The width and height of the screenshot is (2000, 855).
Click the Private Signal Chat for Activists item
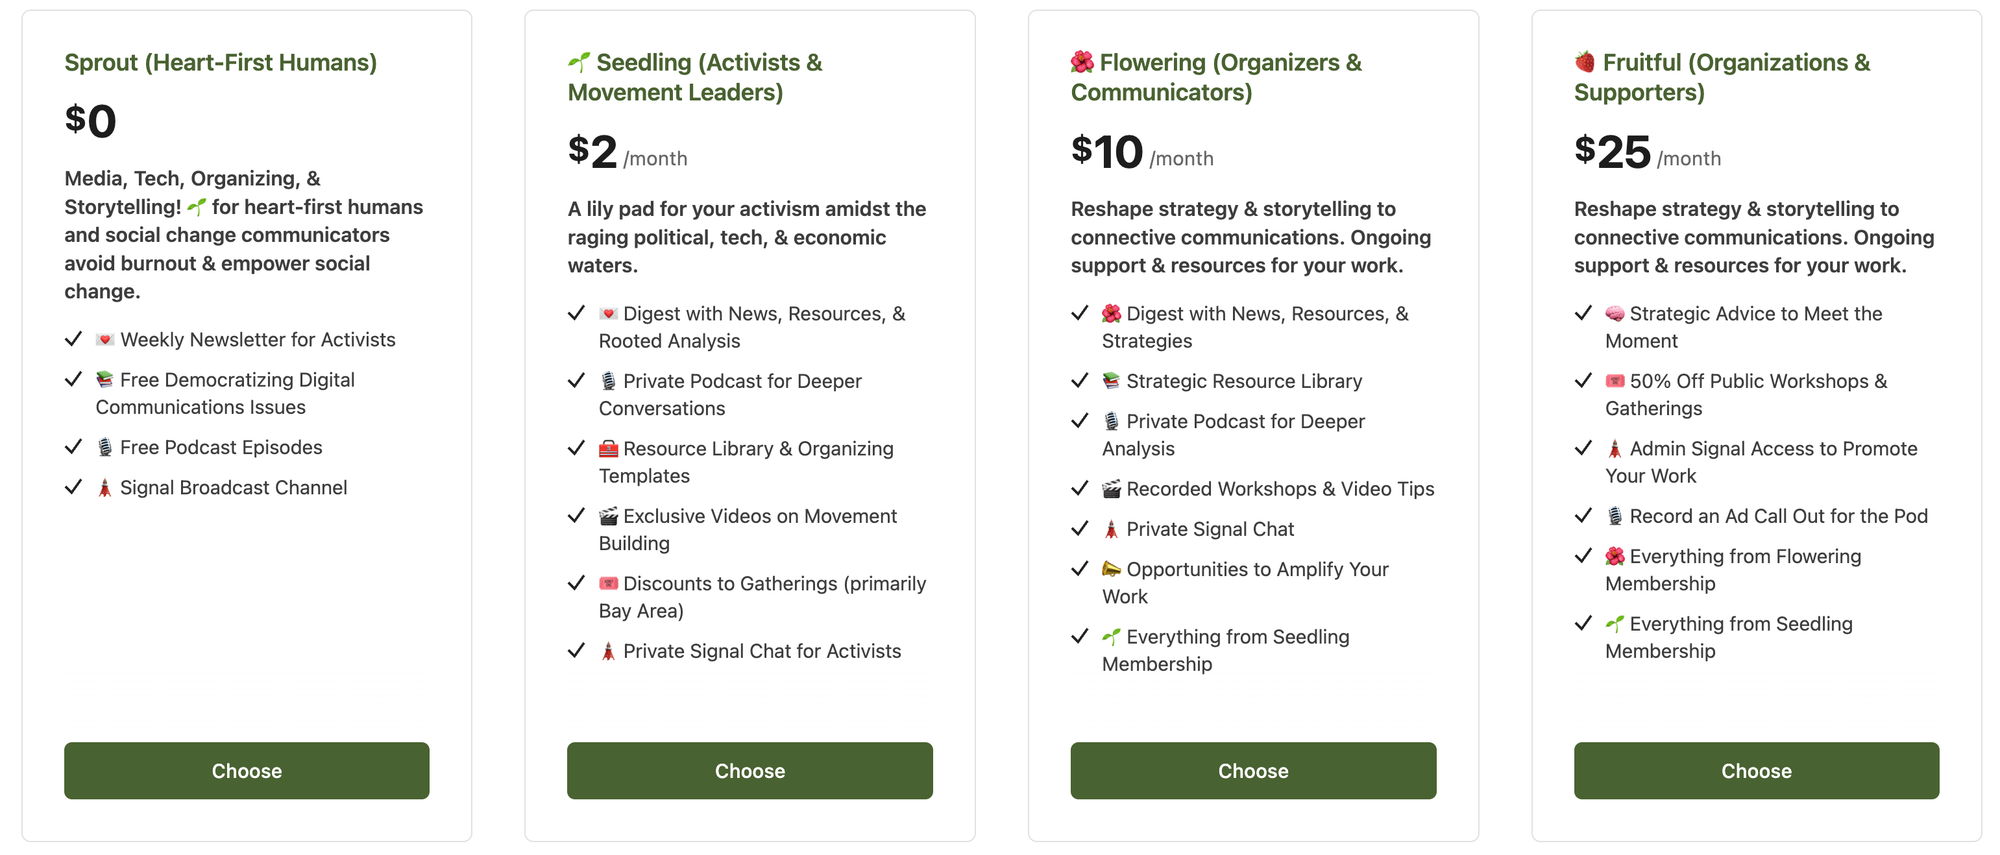click(x=750, y=651)
